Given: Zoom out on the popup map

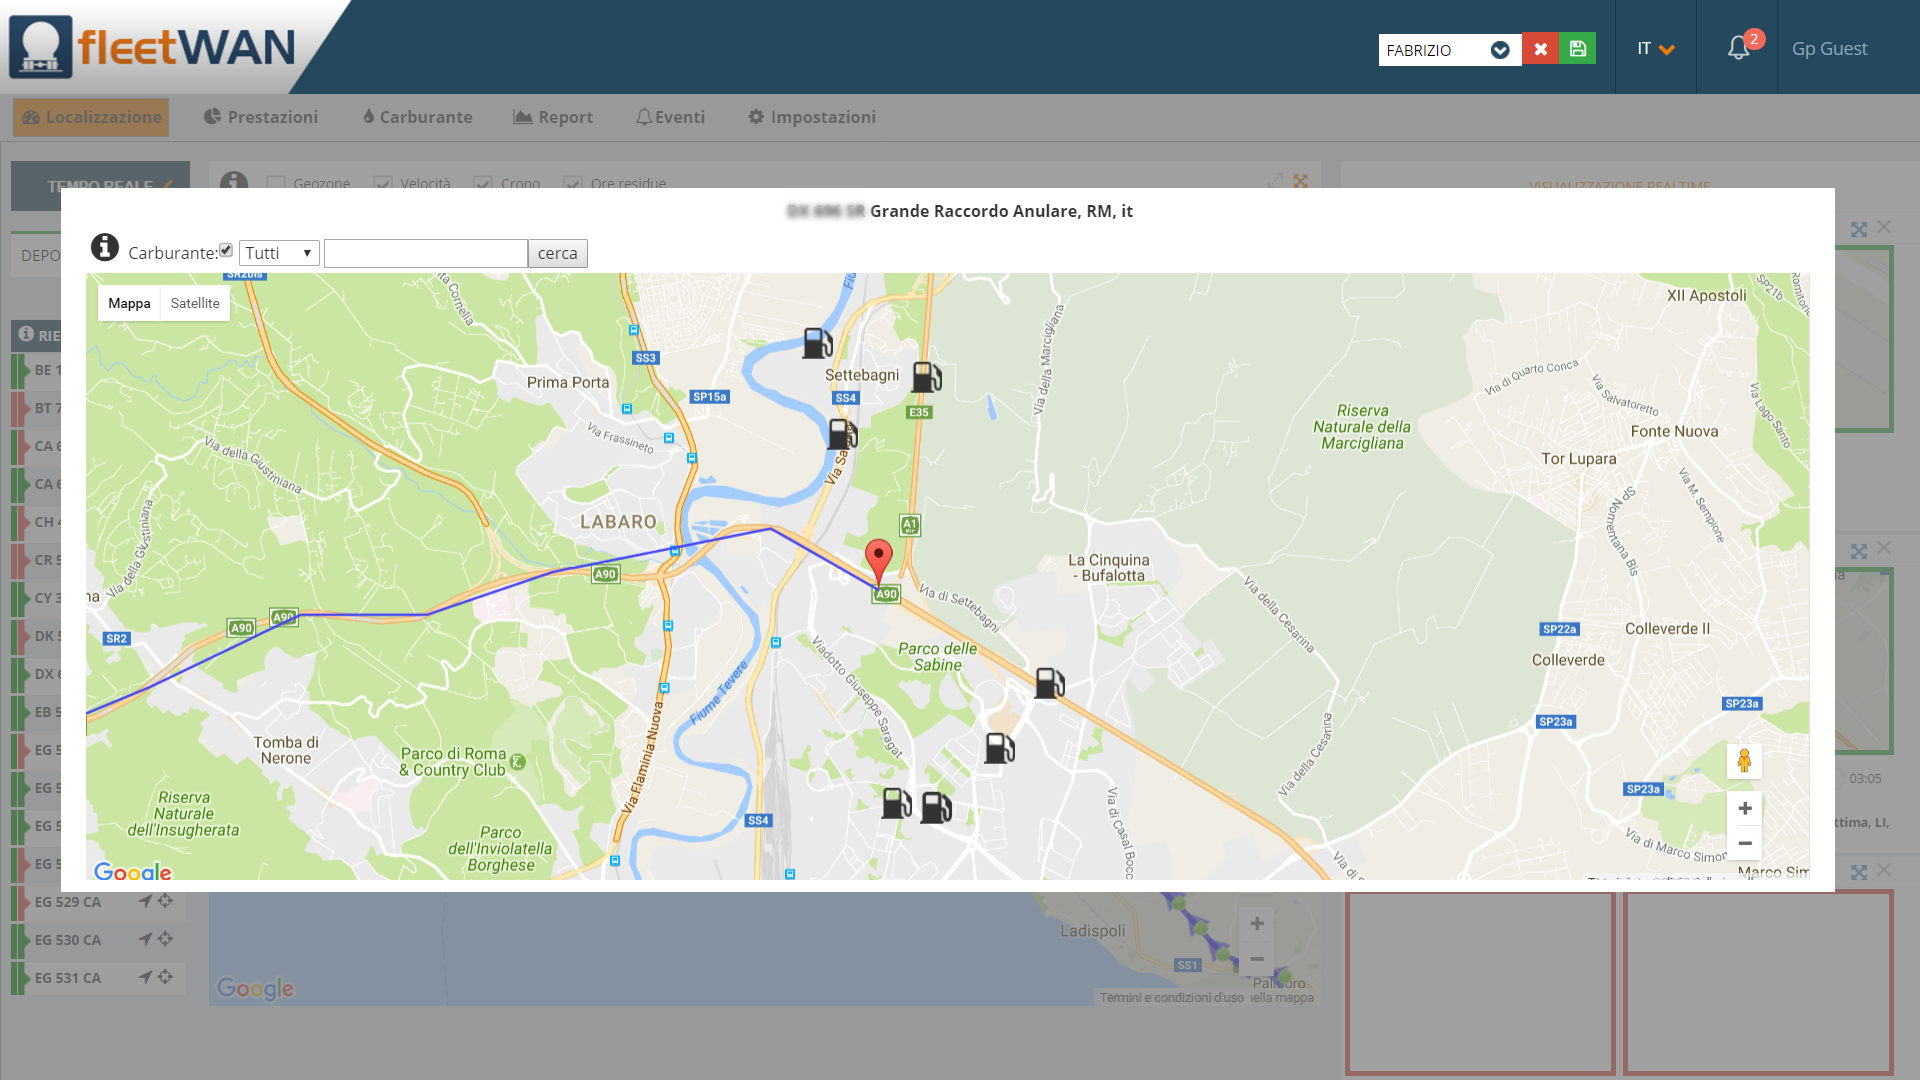Looking at the screenshot, I should tap(1744, 843).
